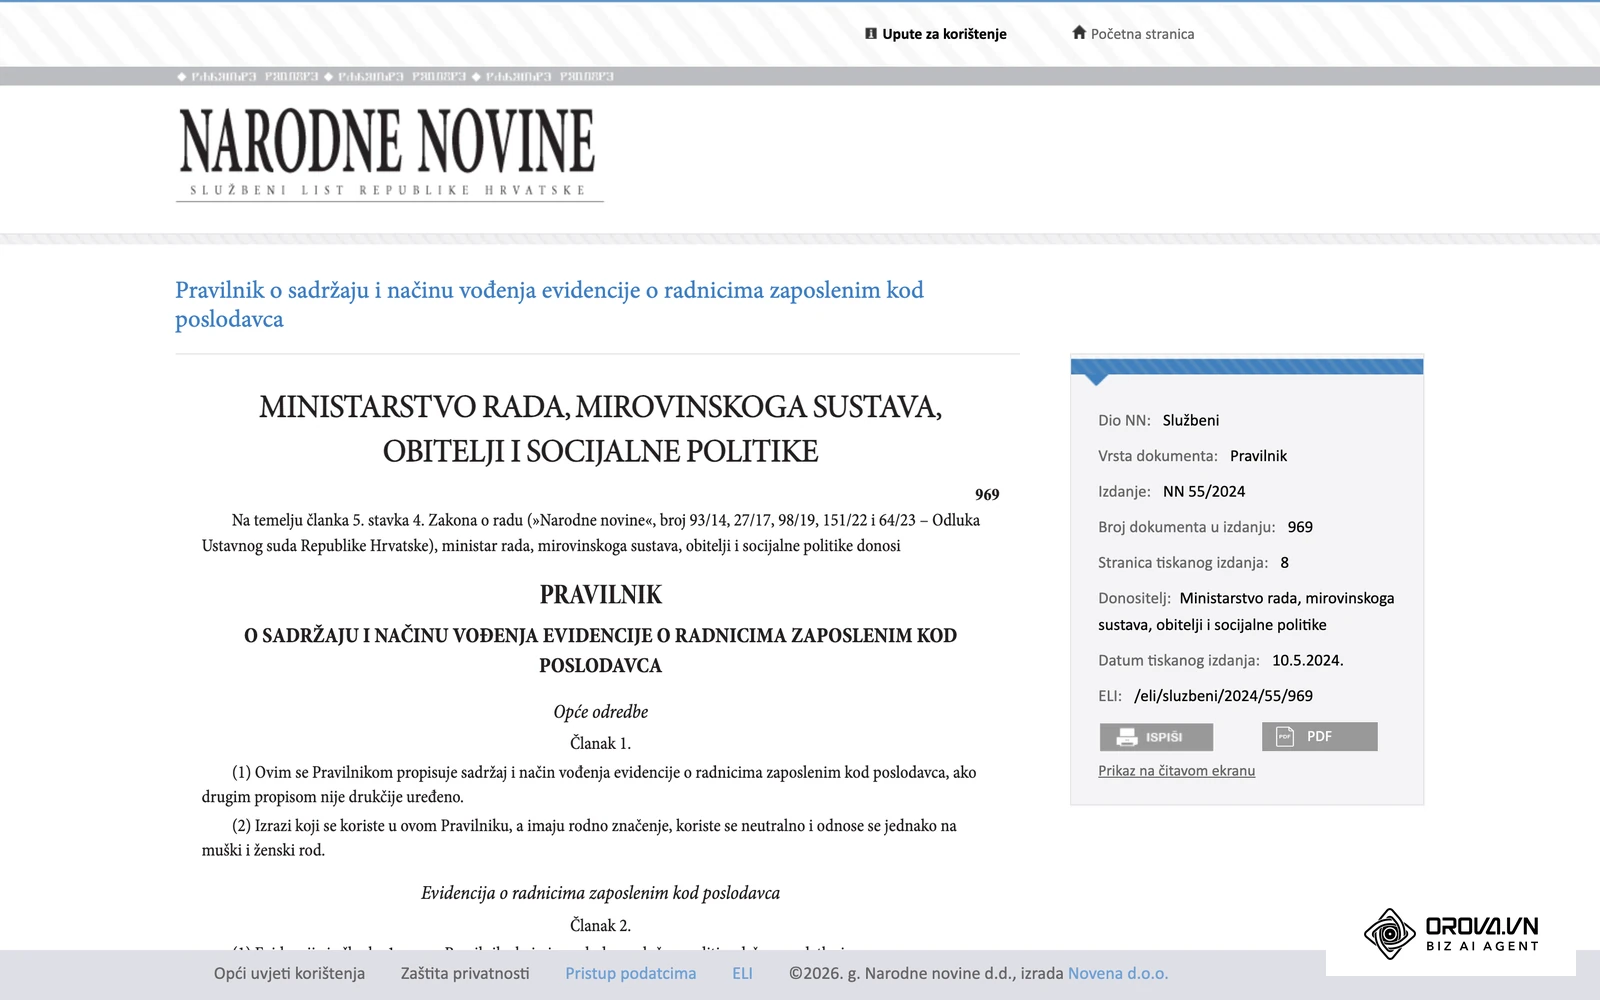
Task: Click the date value 10.5.2024.
Action: coord(1307,660)
